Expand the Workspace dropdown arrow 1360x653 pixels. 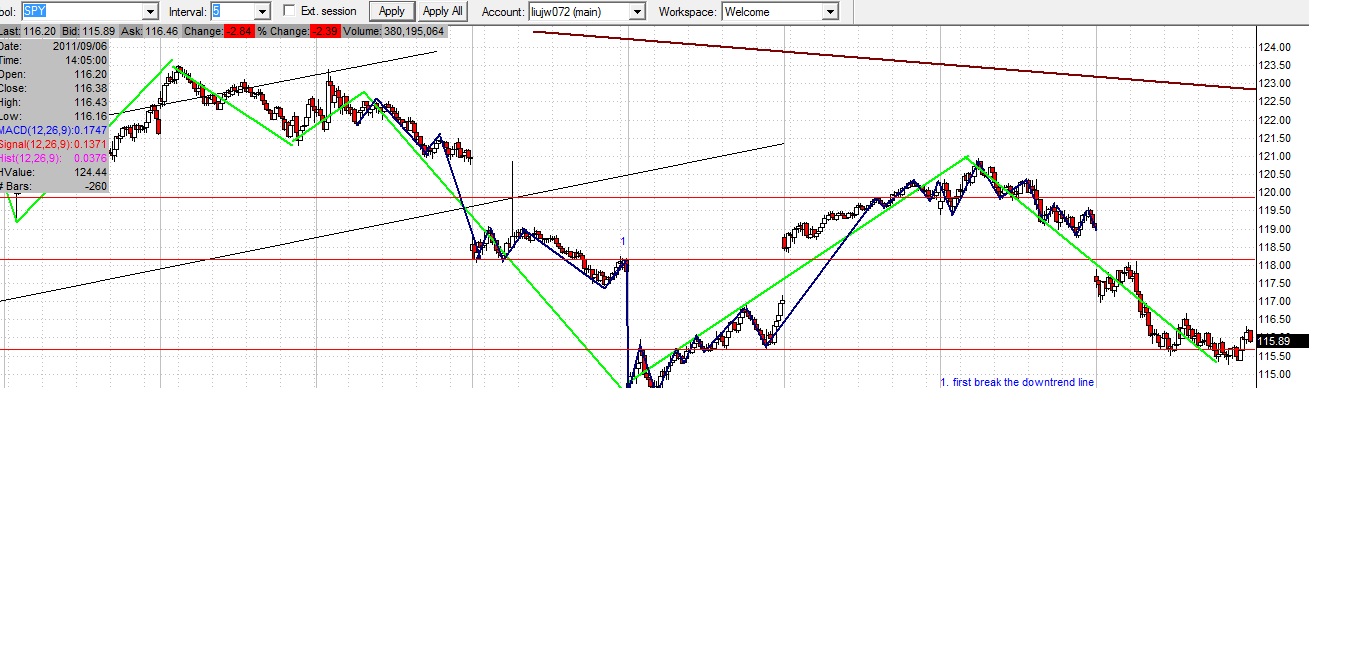[x=830, y=11]
